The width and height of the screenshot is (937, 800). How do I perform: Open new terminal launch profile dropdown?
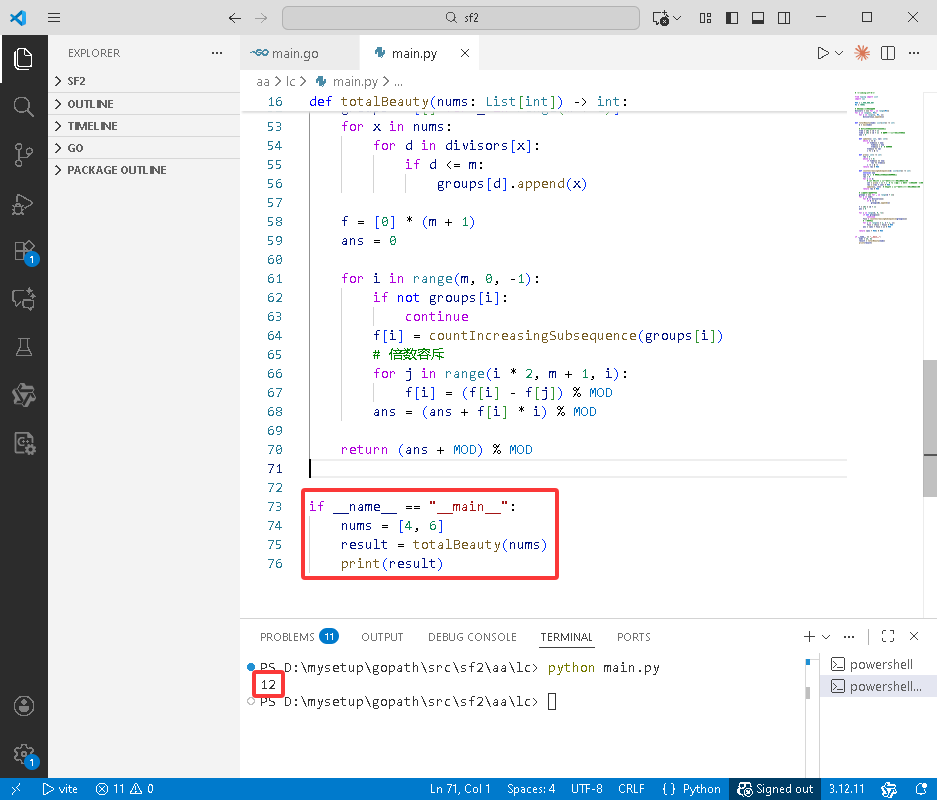point(826,636)
